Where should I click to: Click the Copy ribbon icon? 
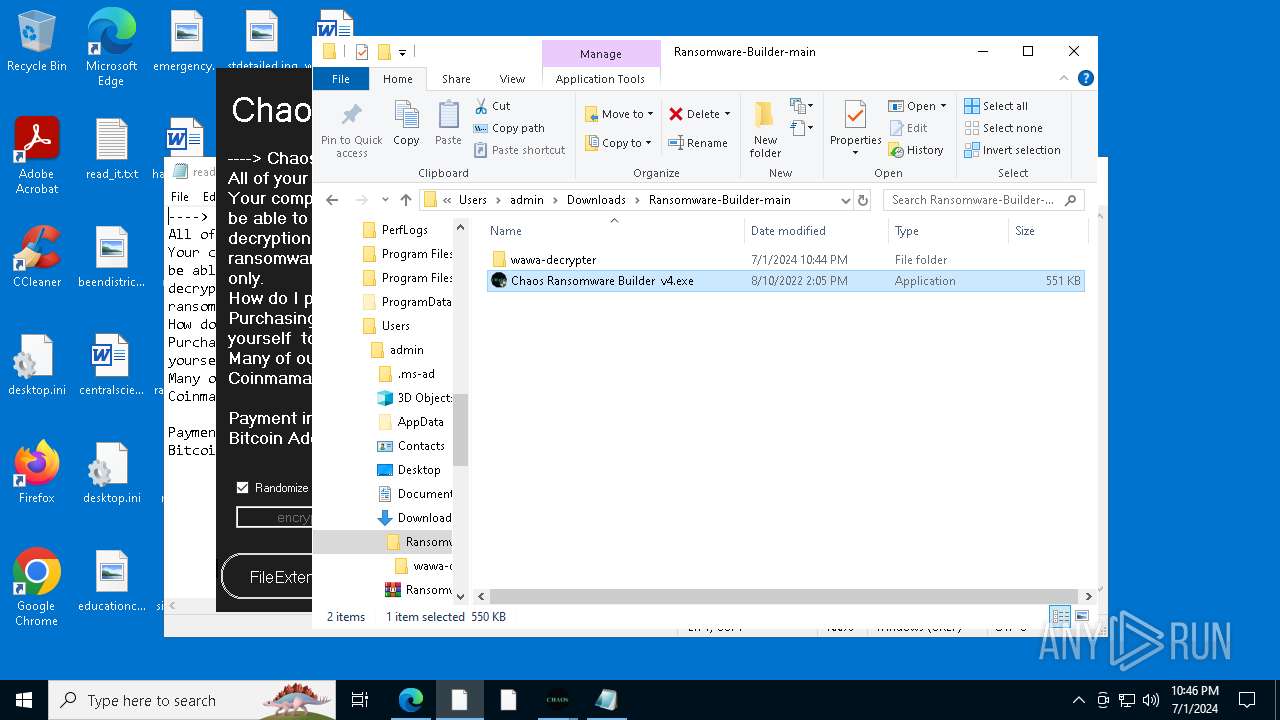(406, 114)
